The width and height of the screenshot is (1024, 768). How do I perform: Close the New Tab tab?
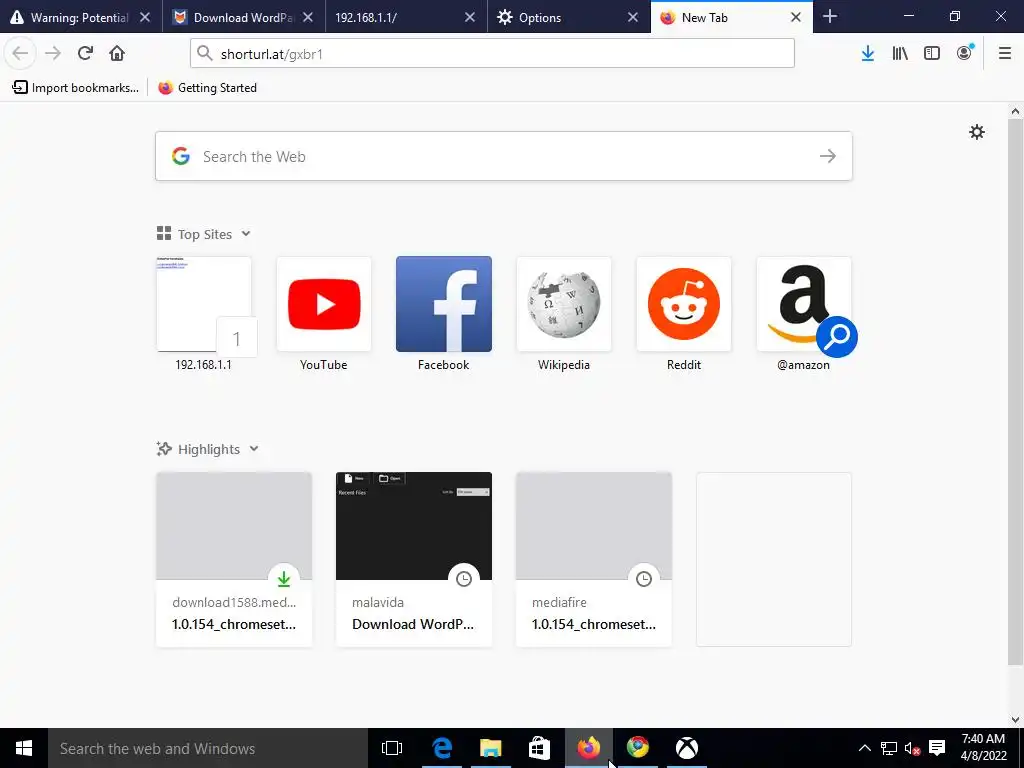coord(796,18)
